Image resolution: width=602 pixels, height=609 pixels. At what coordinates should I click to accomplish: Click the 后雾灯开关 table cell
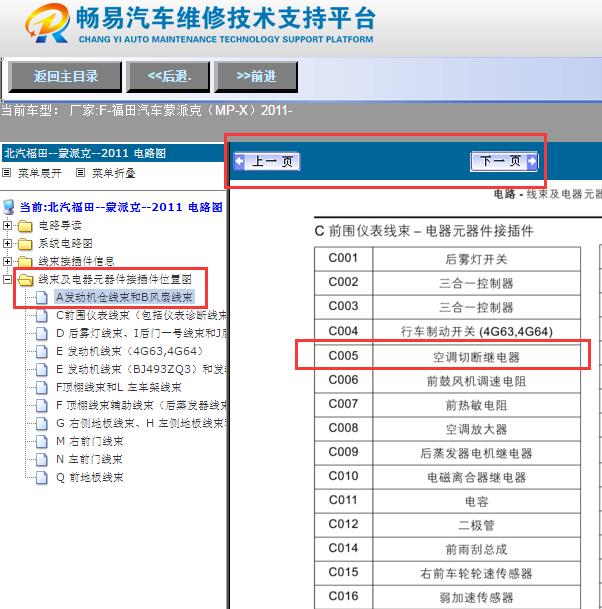[x=476, y=259]
